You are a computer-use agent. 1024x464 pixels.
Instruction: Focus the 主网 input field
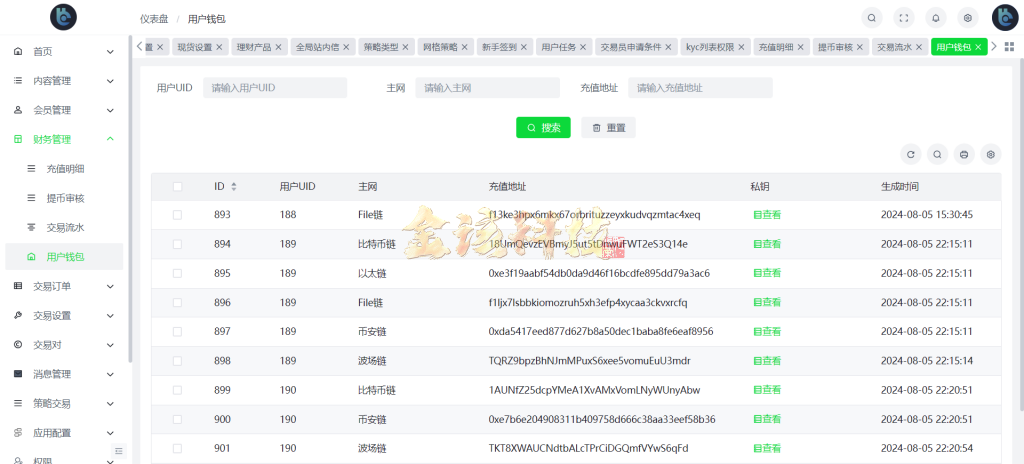pos(487,88)
